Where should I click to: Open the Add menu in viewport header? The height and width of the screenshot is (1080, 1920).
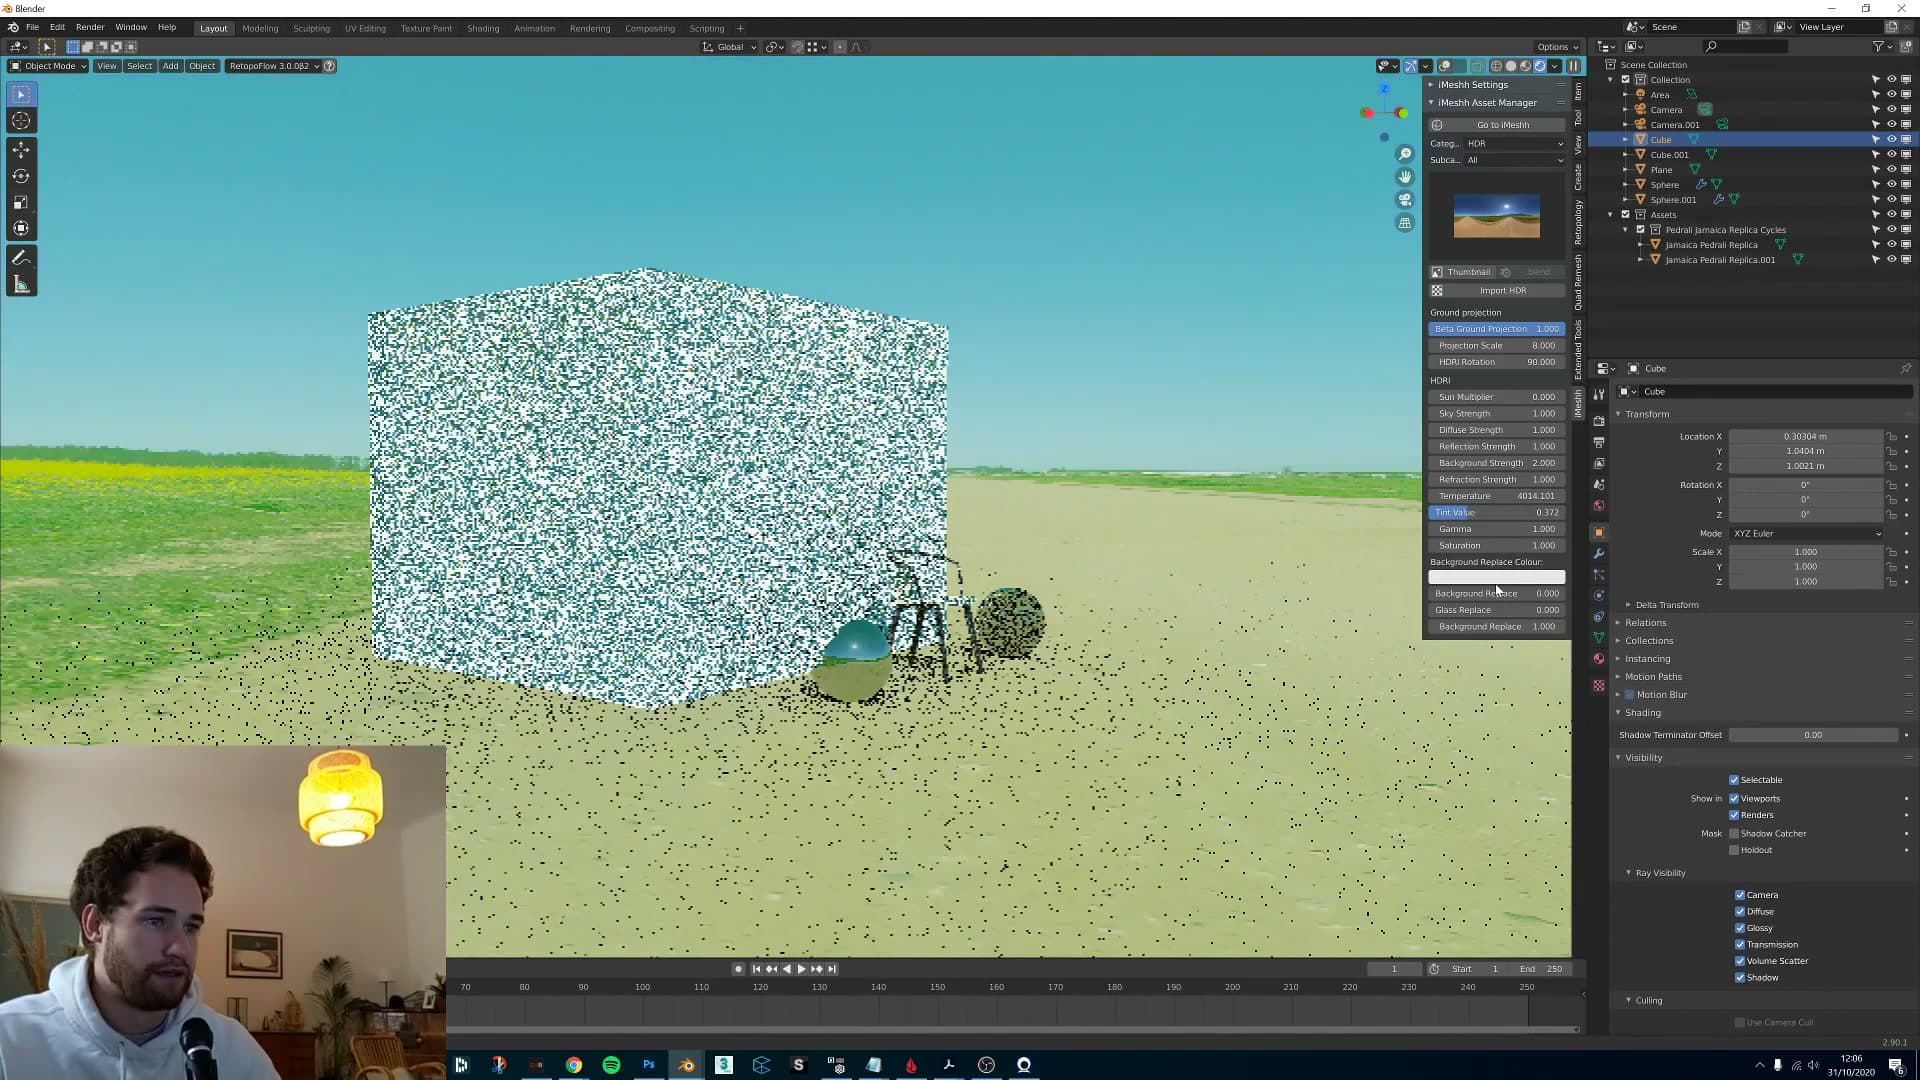(171, 66)
